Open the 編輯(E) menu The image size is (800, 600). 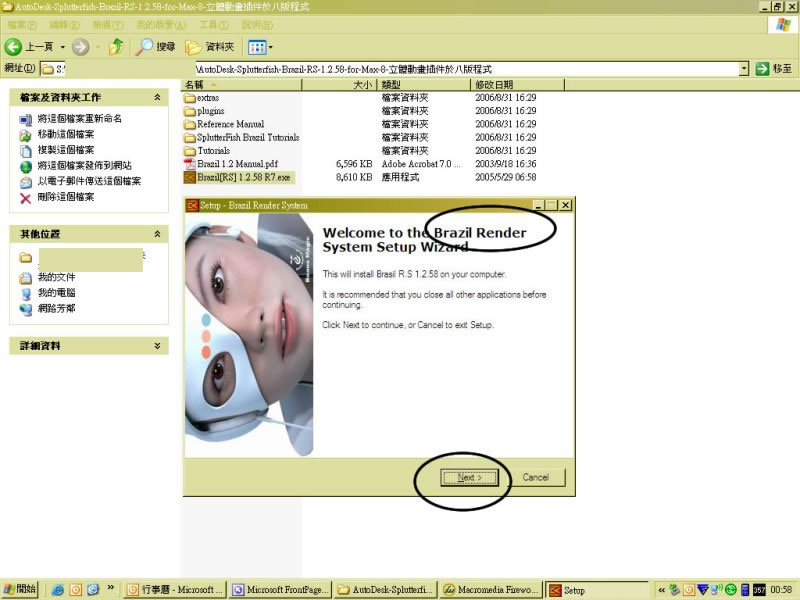pyautogui.click(x=64, y=24)
